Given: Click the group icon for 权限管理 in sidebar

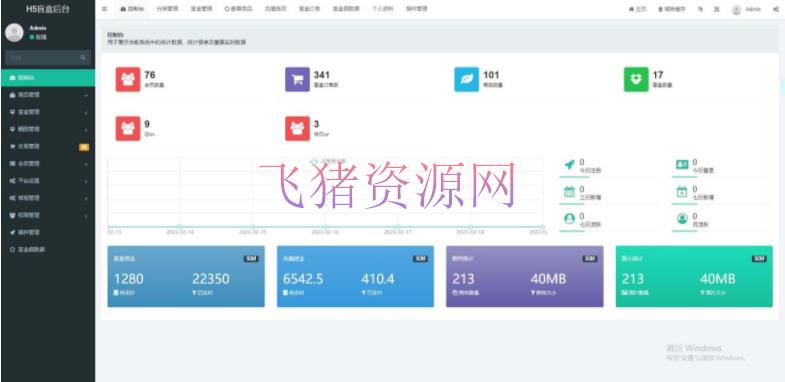Looking at the screenshot, I should click(x=13, y=215).
